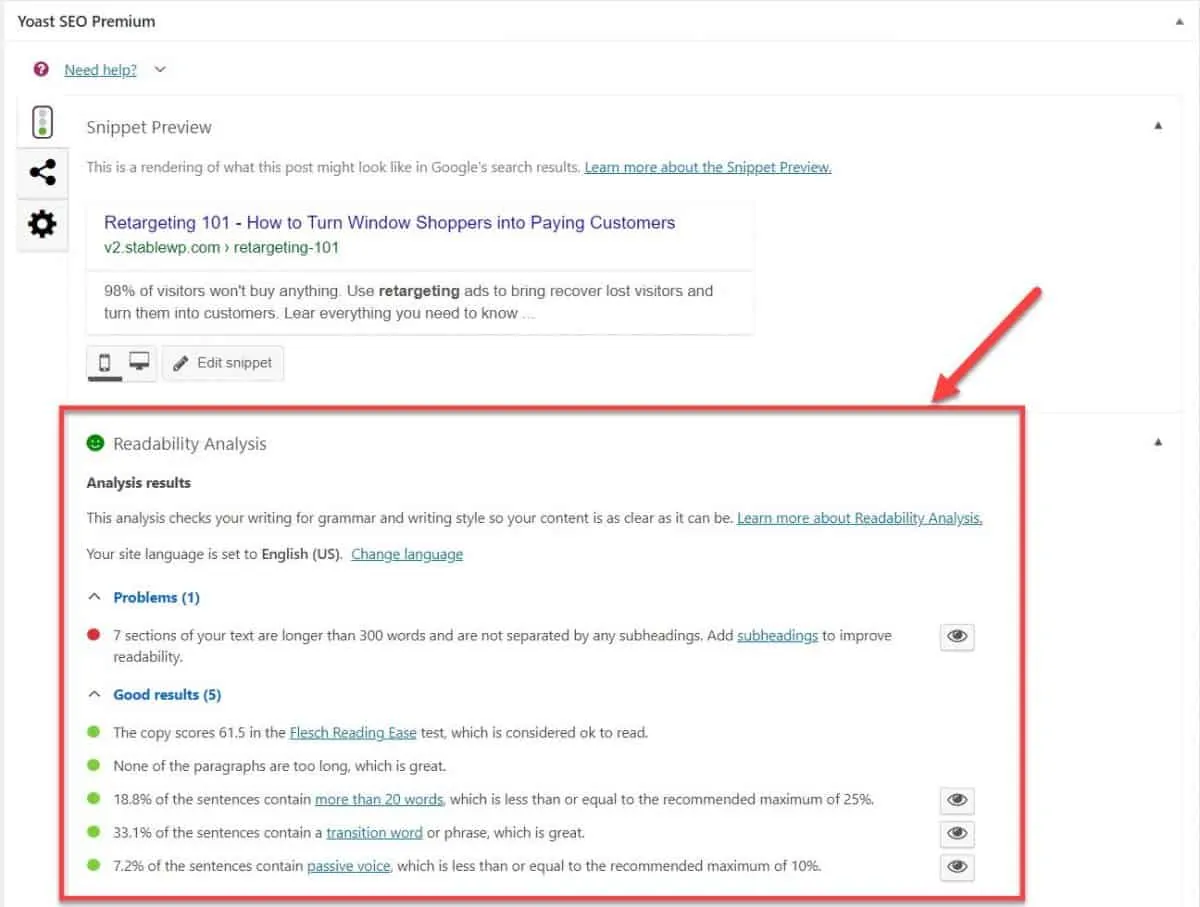Select the traffic light content optimization tab
The width and height of the screenshot is (1200, 907).
42,123
